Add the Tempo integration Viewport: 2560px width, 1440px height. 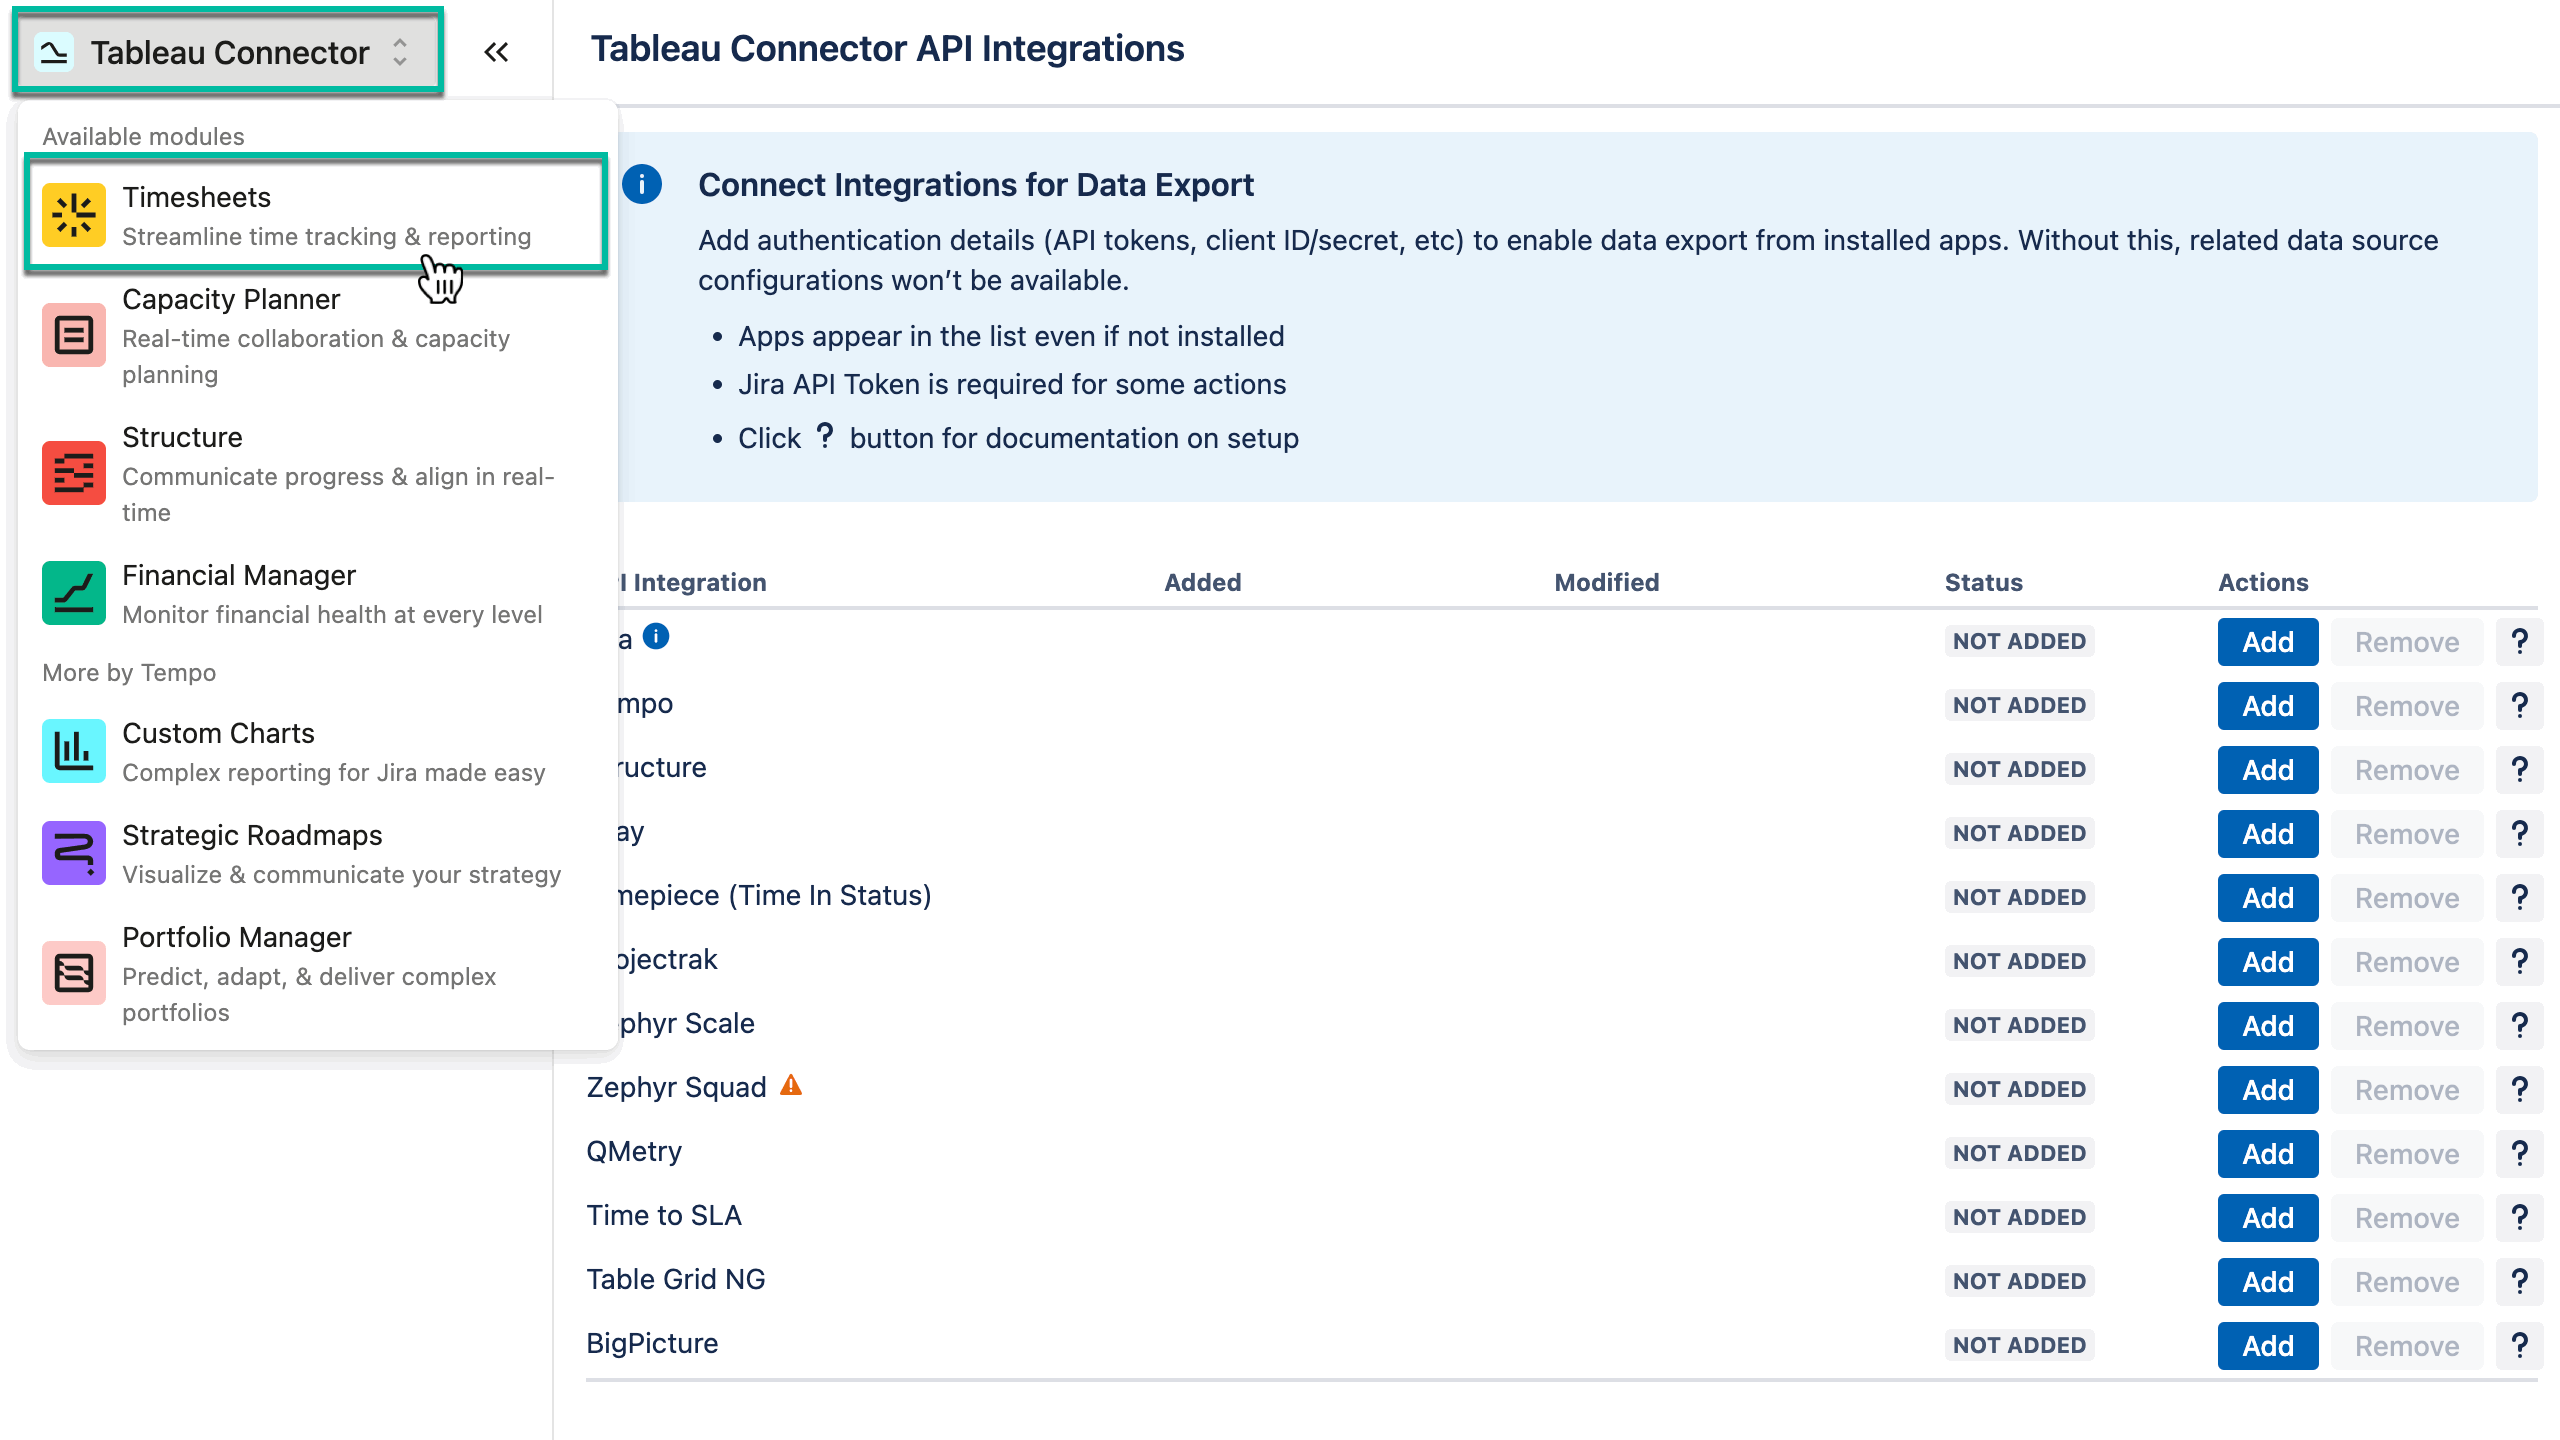2267,705
